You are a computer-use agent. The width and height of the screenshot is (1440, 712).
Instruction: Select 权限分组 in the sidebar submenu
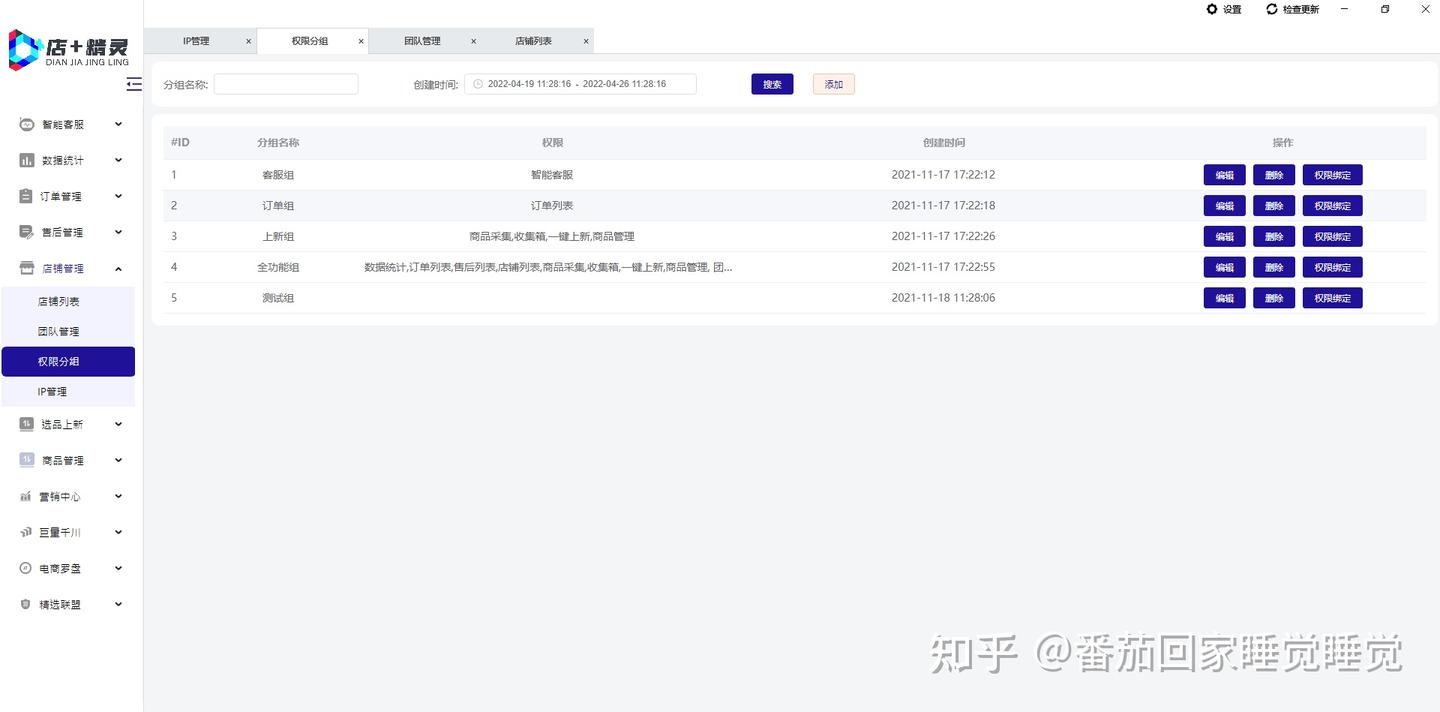coord(68,362)
